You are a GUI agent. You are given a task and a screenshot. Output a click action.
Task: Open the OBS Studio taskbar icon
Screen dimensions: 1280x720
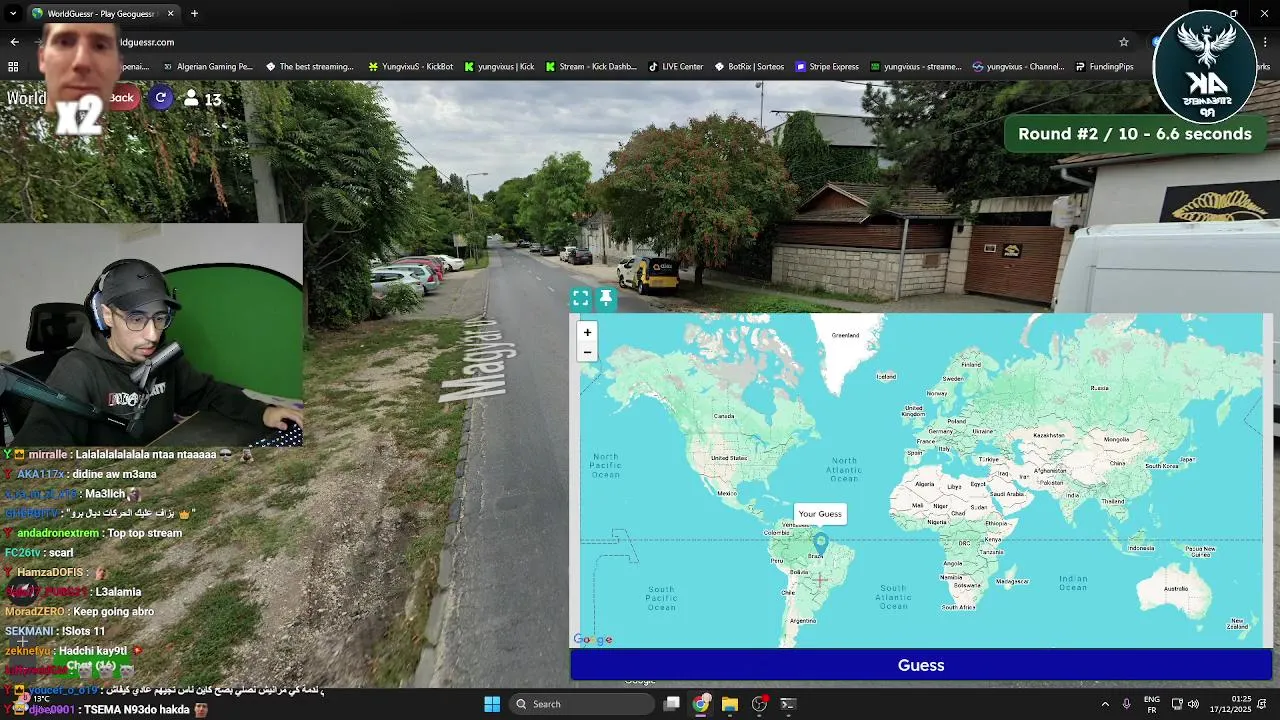click(759, 704)
